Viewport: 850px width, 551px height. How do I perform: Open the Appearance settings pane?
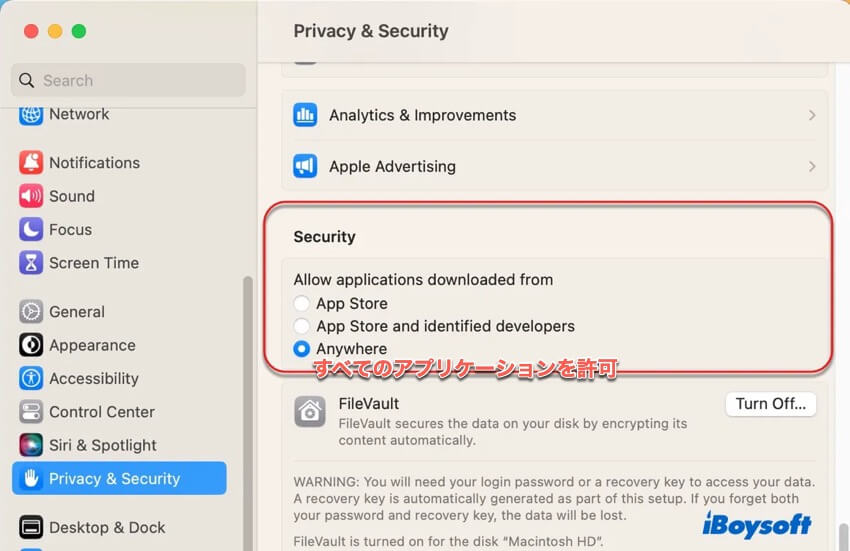pos(91,345)
